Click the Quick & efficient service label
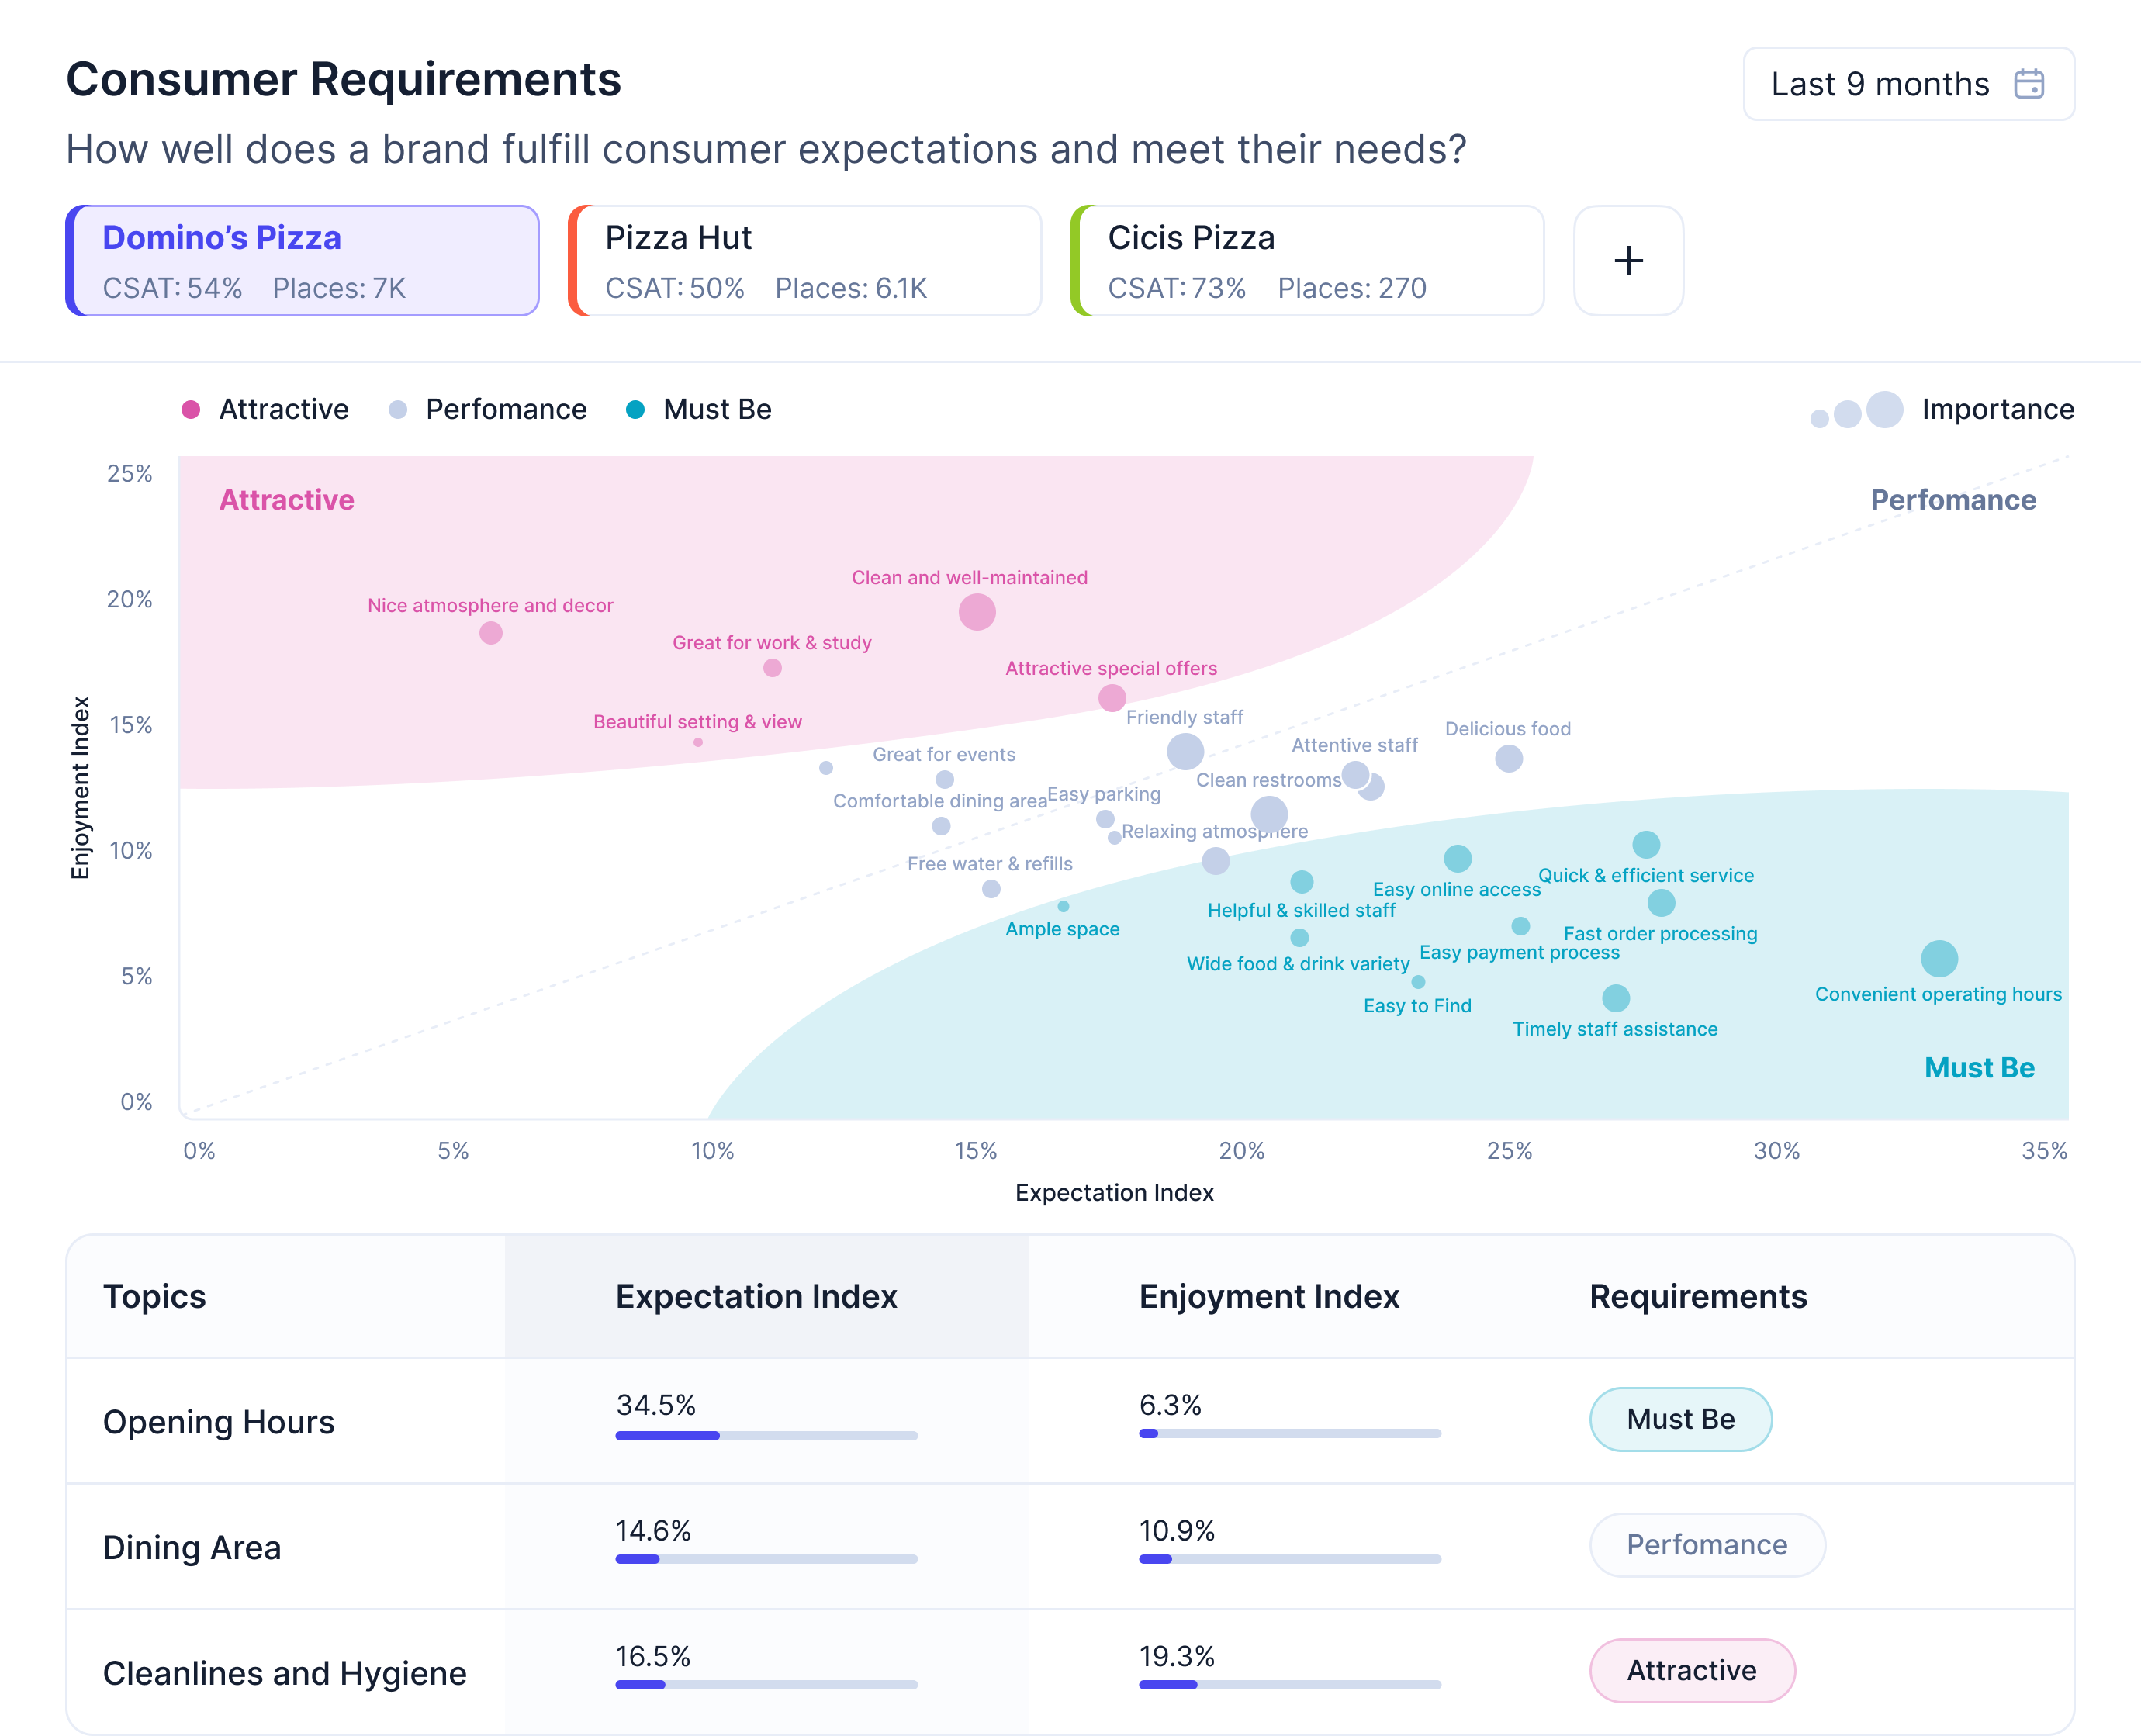Image resolution: width=2141 pixels, height=1736 pixels. [1645, 876]
